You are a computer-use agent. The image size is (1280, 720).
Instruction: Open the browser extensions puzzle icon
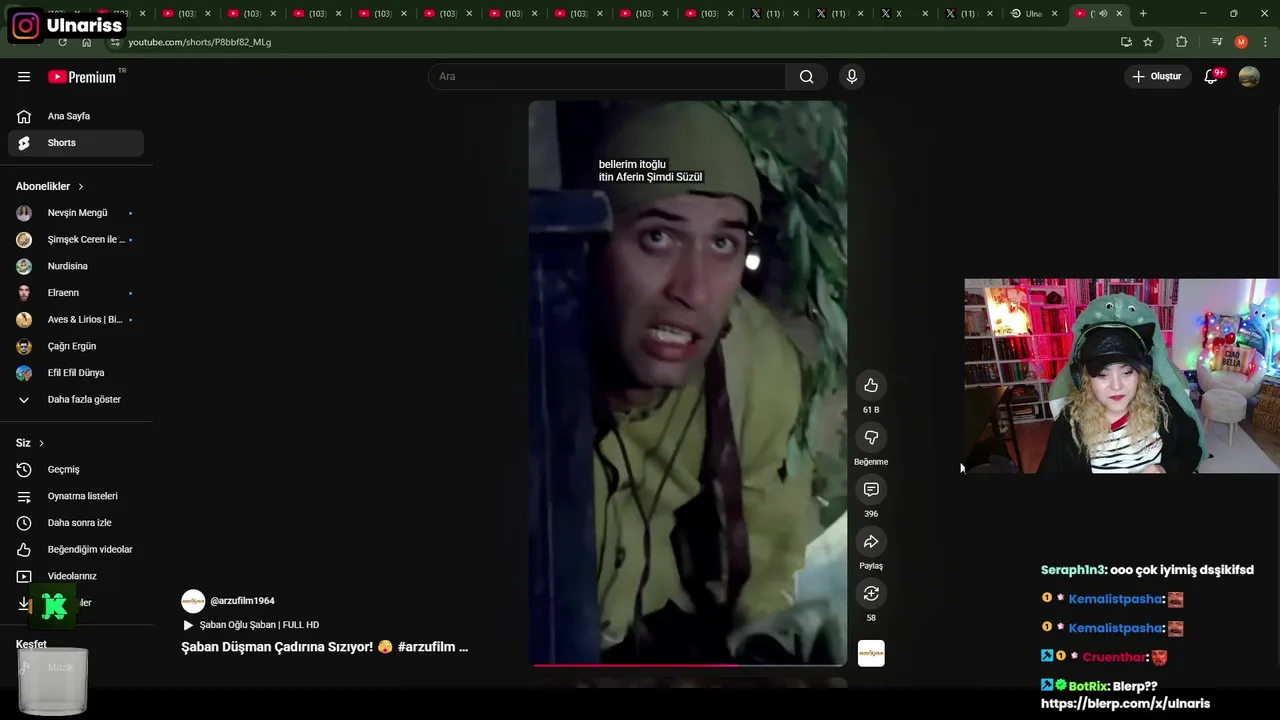[x=1182, y=42]
